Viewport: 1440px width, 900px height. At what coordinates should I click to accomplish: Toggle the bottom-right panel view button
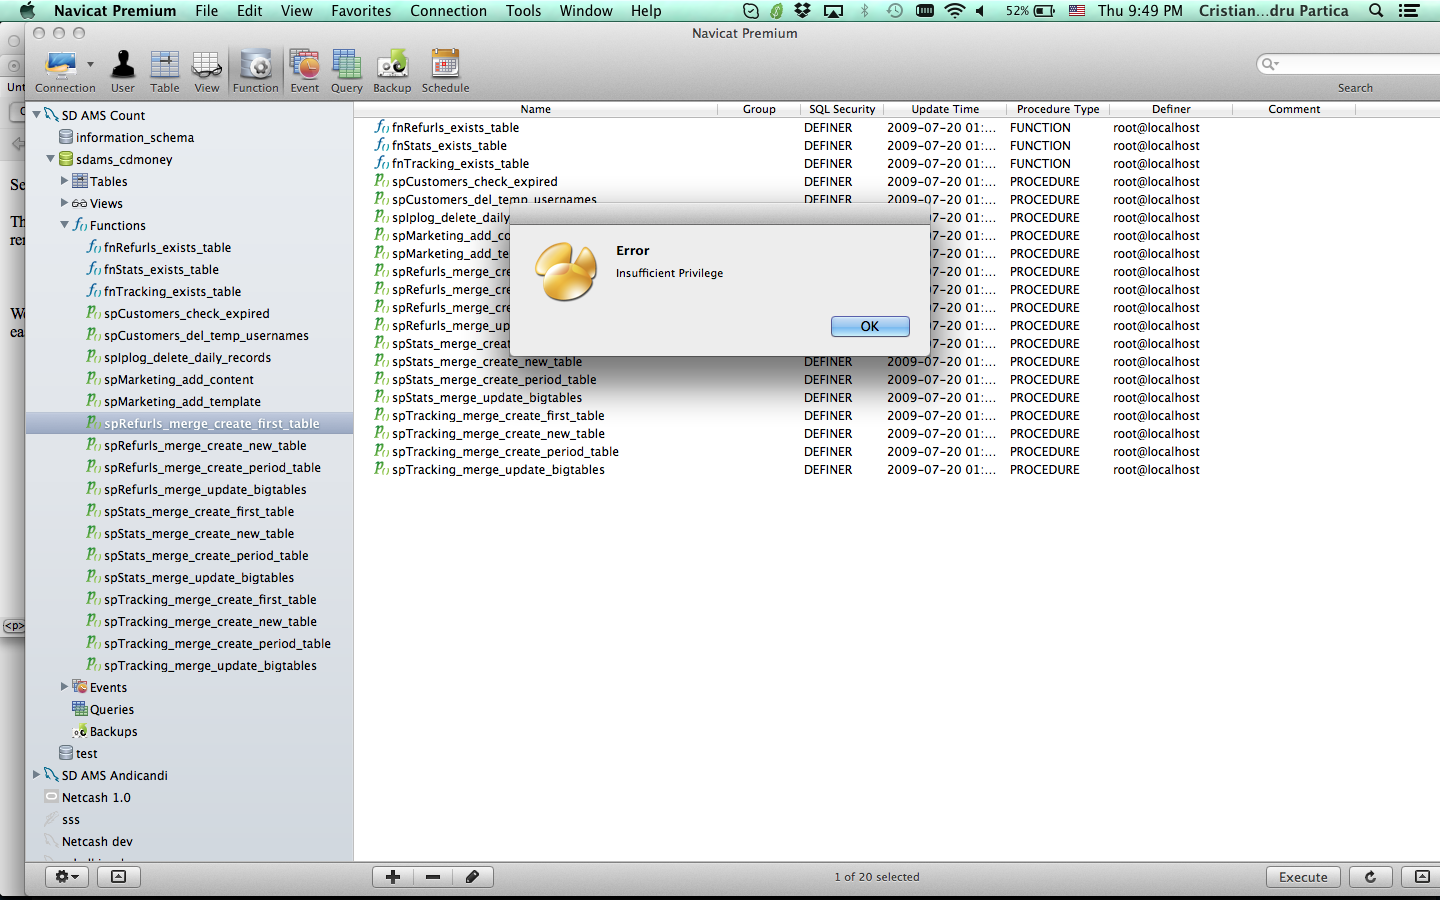(1421, 877)
